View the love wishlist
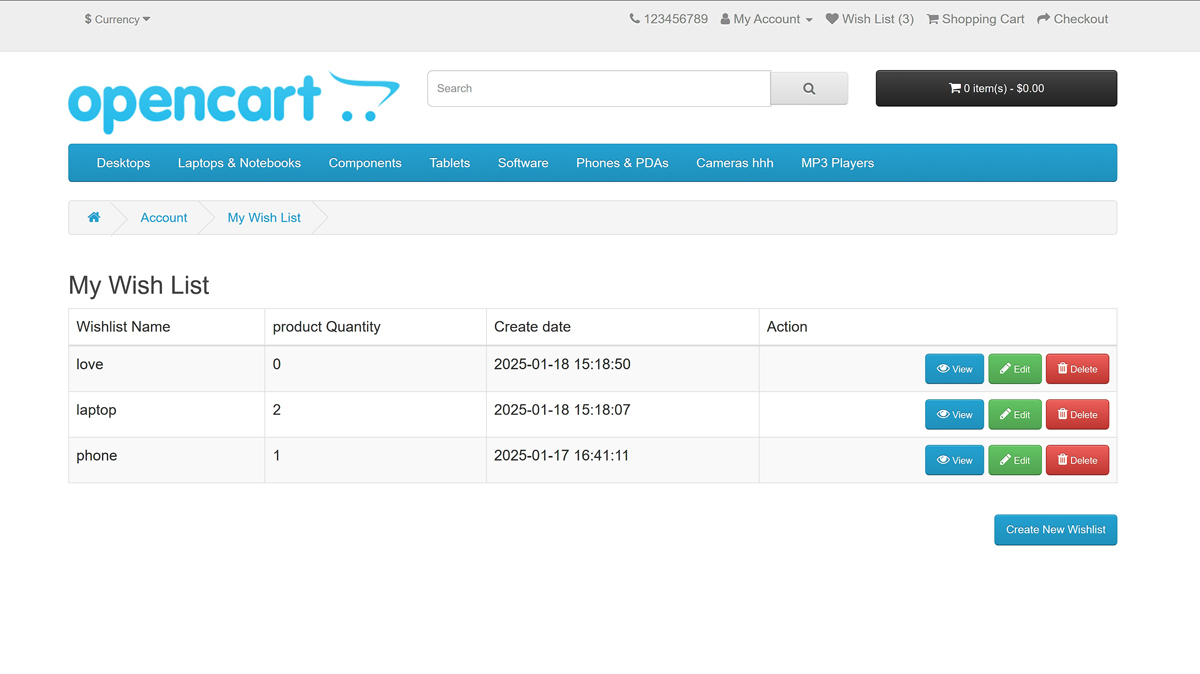Viewport: 1200px width, 674px height. click(954, 369)
